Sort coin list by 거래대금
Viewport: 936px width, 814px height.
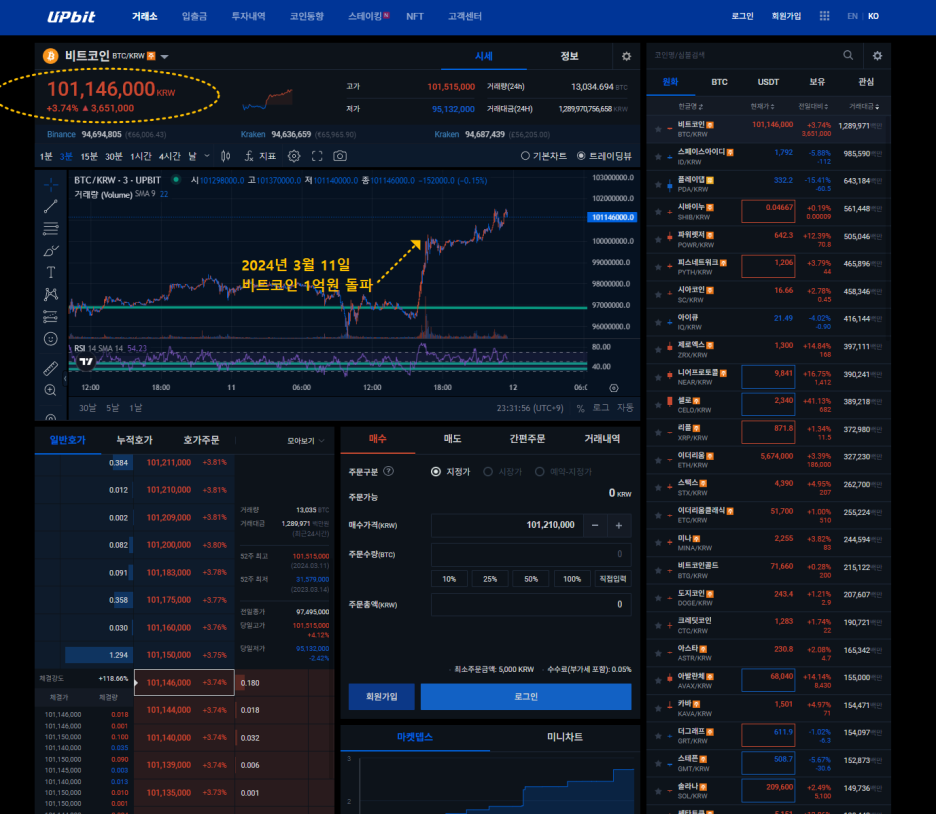[x=864, y=106]
